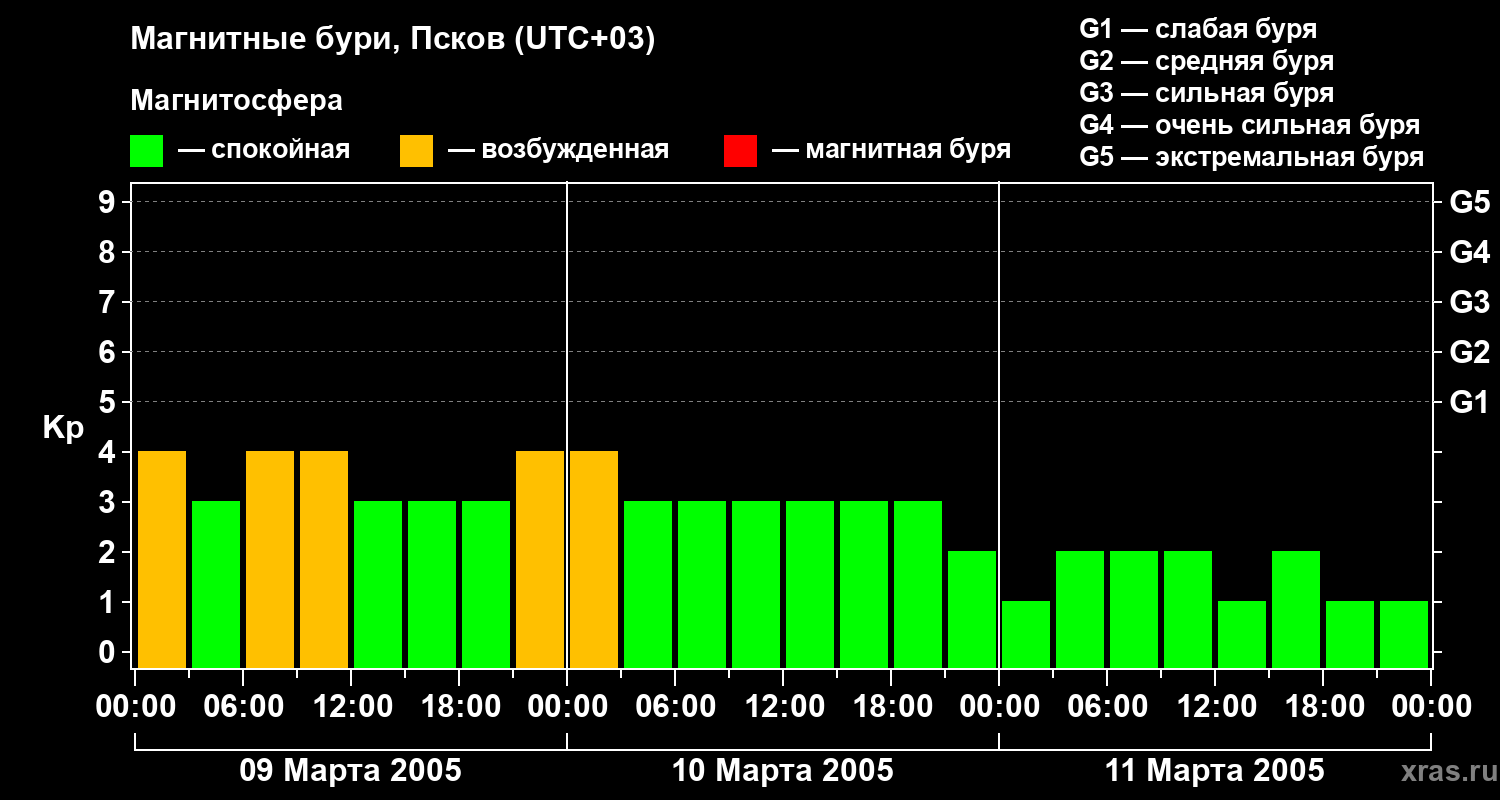Click the G1 label on the right axis
The image size is (1500, 800).
pos(1469,402)
